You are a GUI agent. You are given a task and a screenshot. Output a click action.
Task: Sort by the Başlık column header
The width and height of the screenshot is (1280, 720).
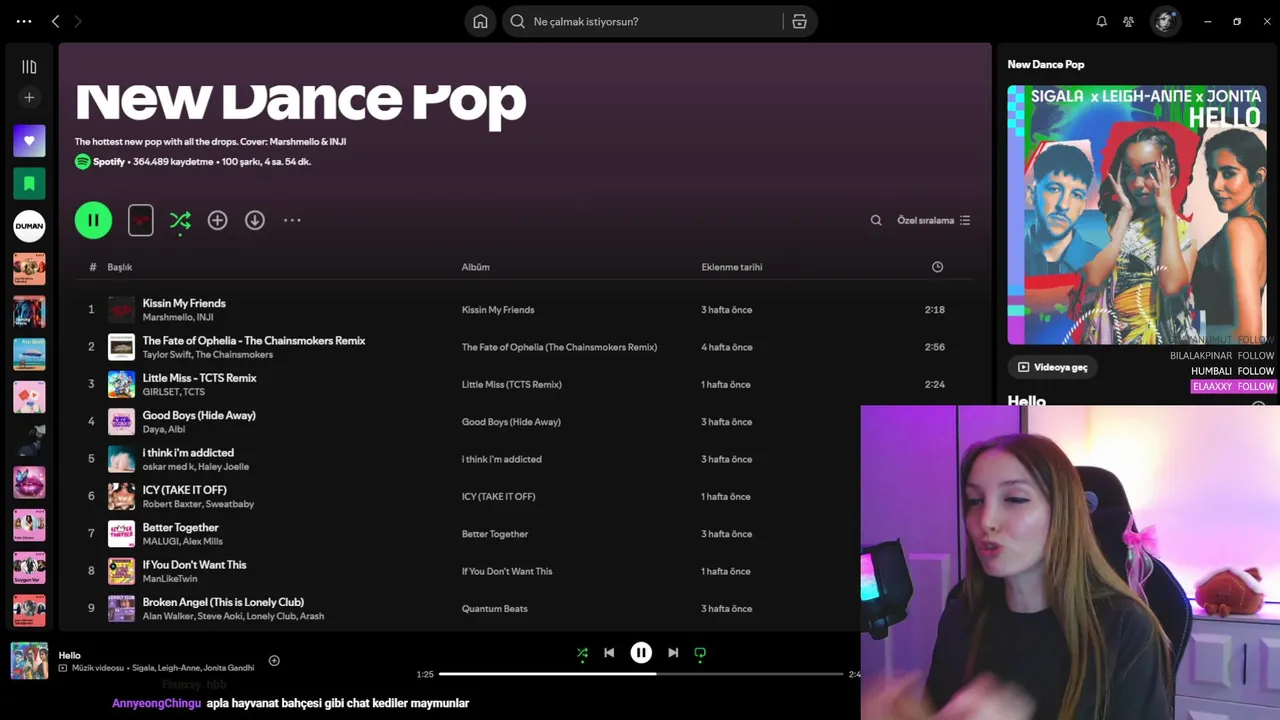click(x=120, y=267)
